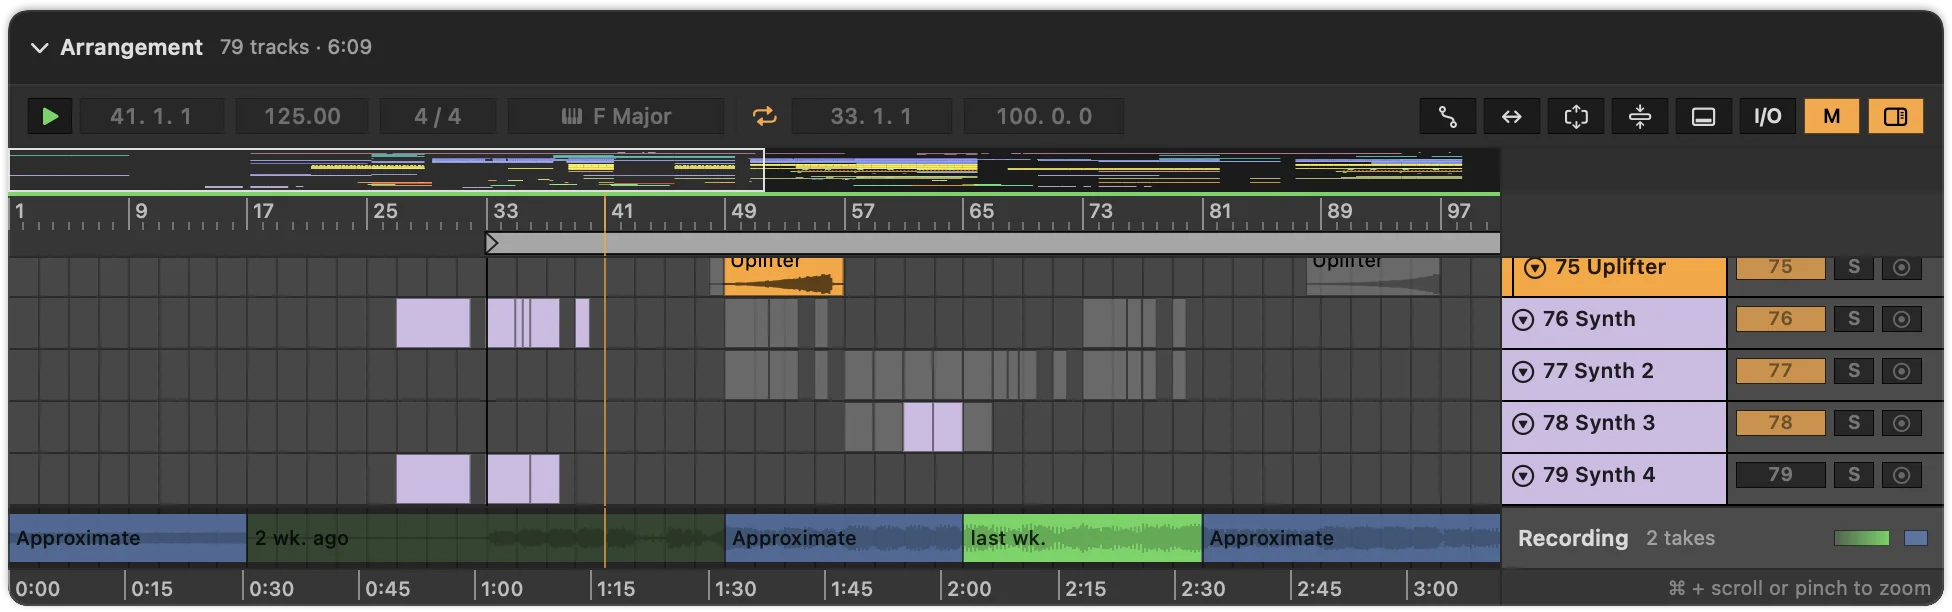Click the blue take color swatch
The width and height of the screenshot is (1952, 612).
point(1916,538)
